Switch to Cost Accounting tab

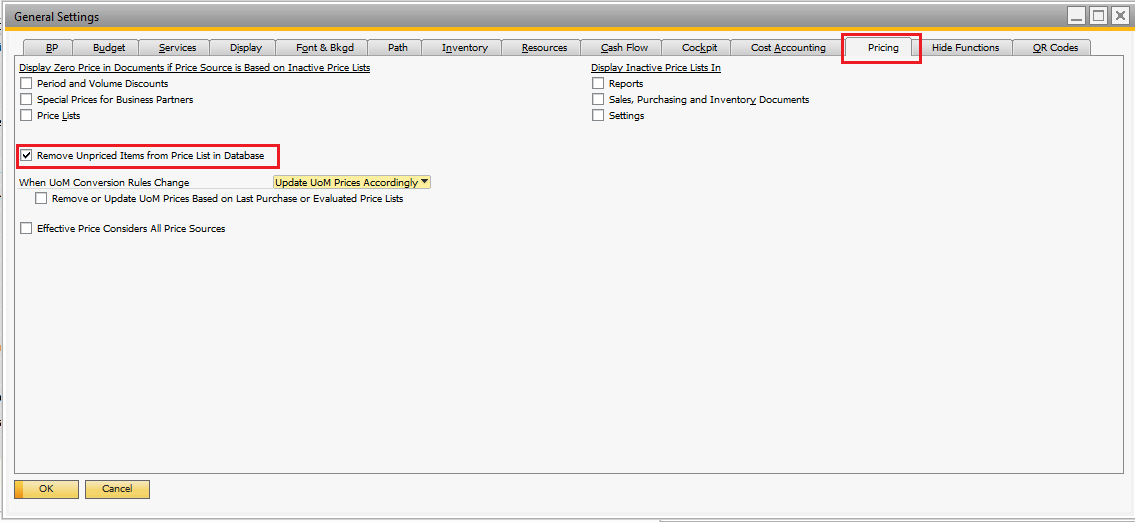pos(787,48)
